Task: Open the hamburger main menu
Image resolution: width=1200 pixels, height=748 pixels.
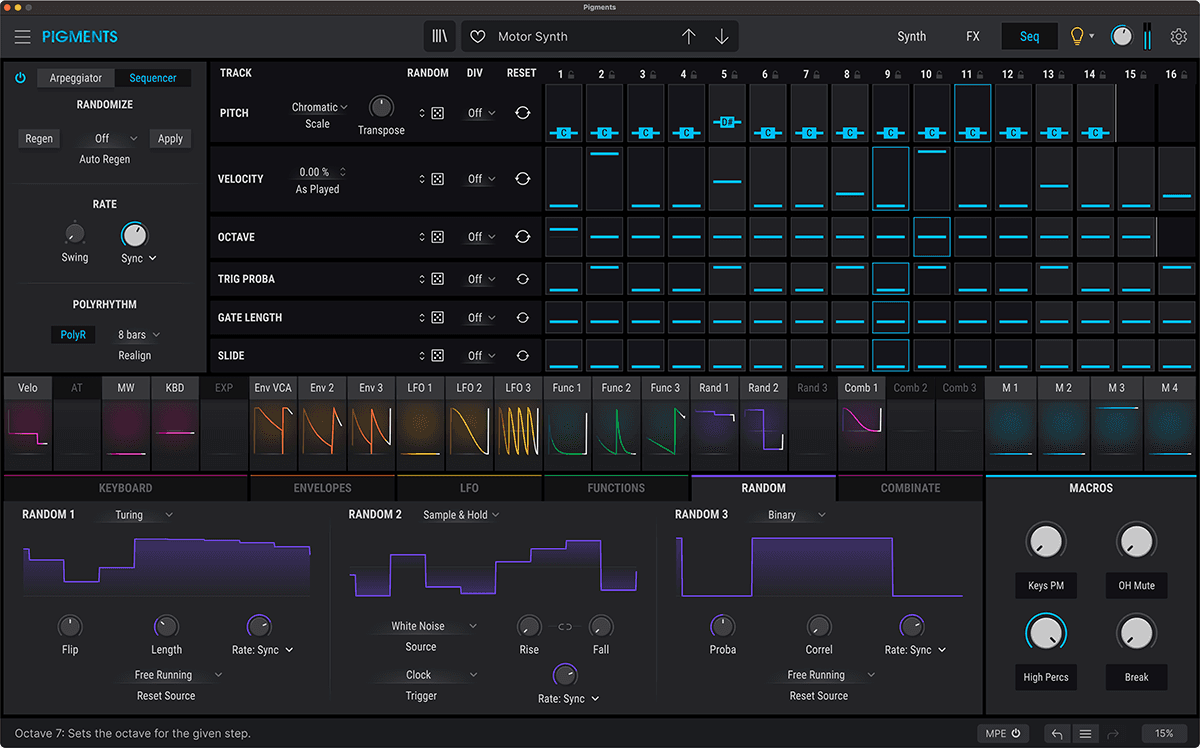Action: tap(22, 37)
